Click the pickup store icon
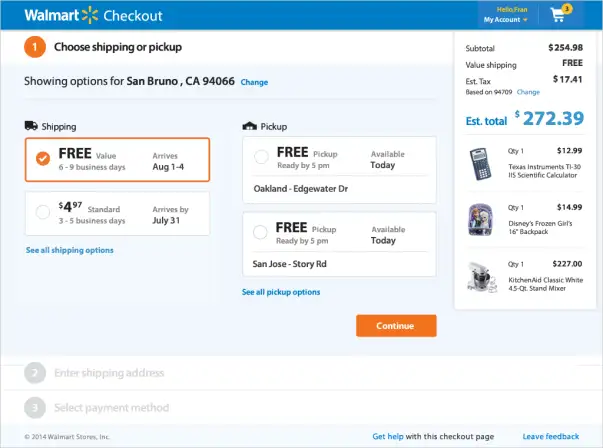The width and height of the screenshot is (603, 448). click(249, 126)
